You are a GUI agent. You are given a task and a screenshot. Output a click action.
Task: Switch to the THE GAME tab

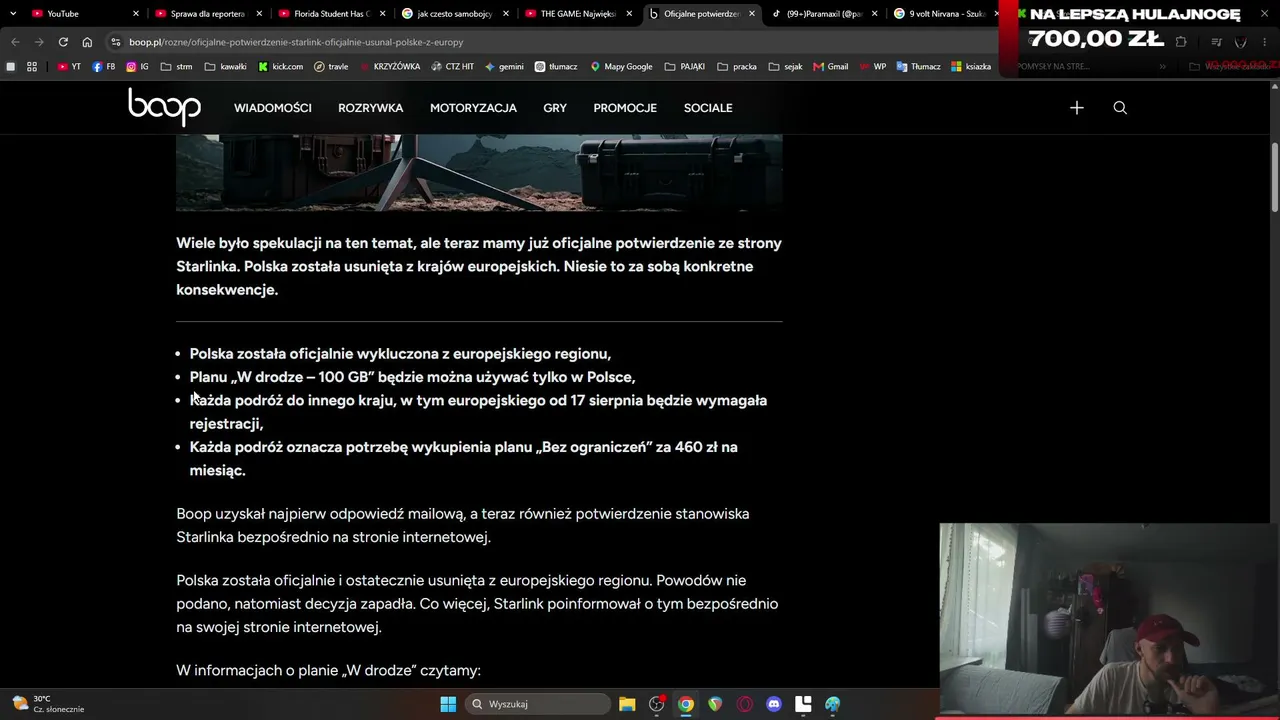pyautogui.click(x=577, y=14)
